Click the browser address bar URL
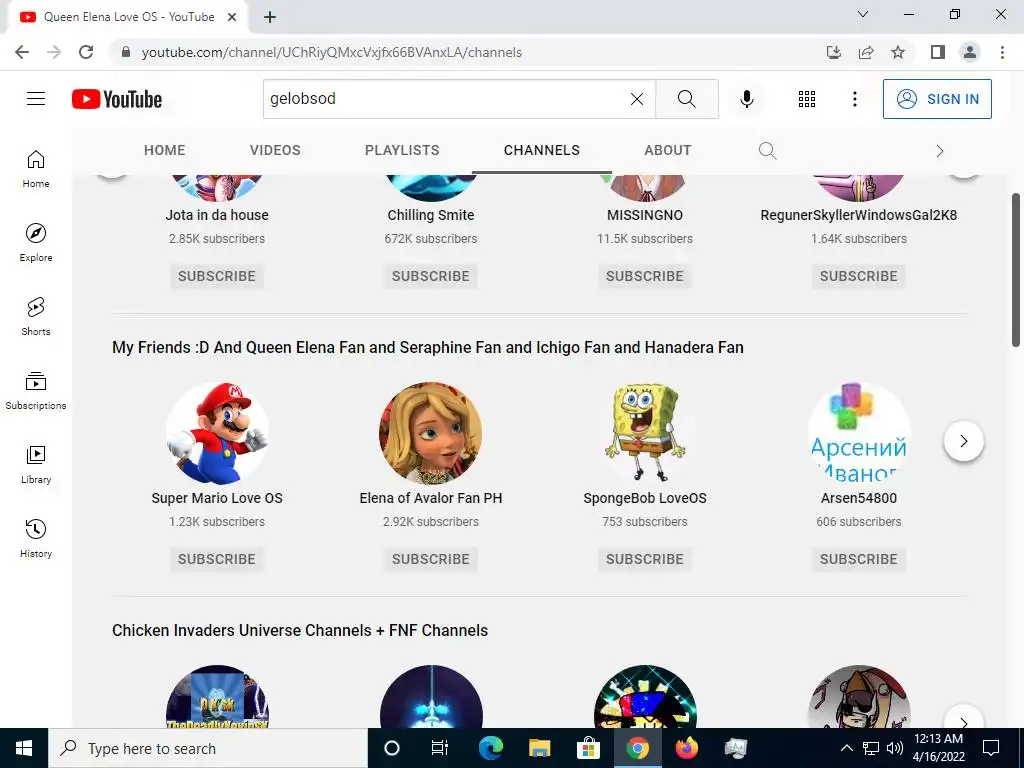 (x=332, y=52)
